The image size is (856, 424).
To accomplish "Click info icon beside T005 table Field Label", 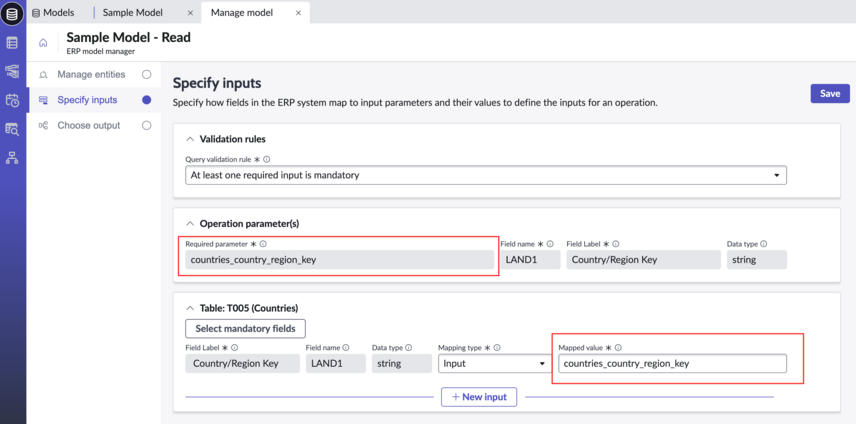I will click(235, 348).
